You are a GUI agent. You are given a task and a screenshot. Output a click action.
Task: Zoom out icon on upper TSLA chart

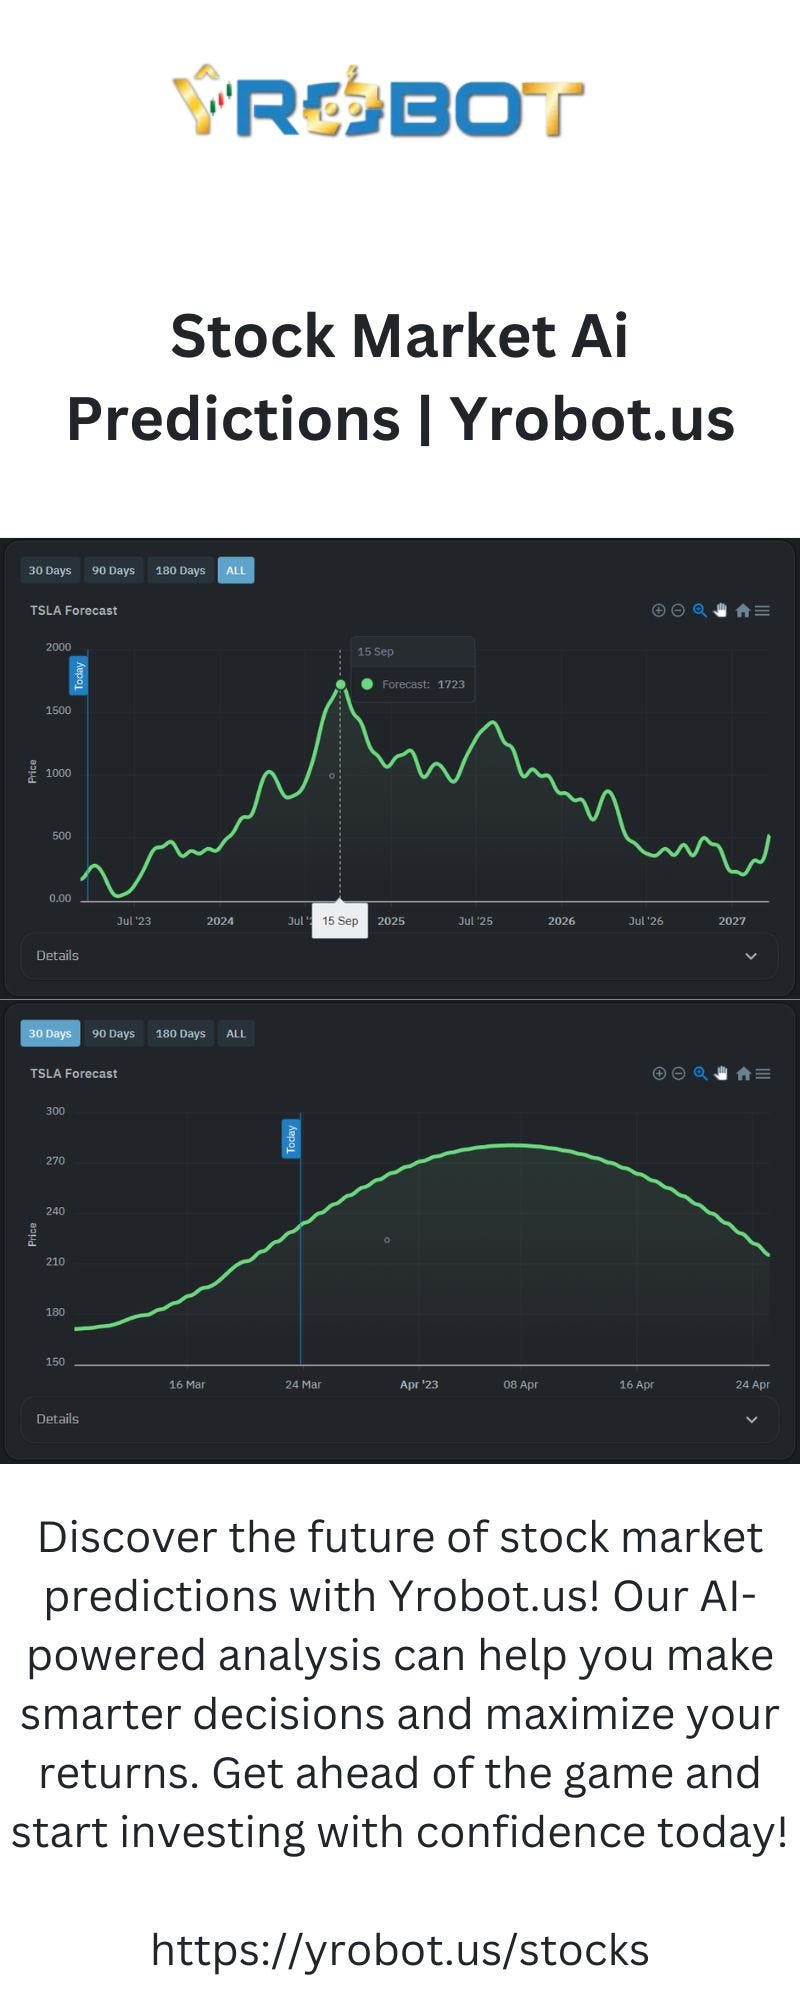678,610
